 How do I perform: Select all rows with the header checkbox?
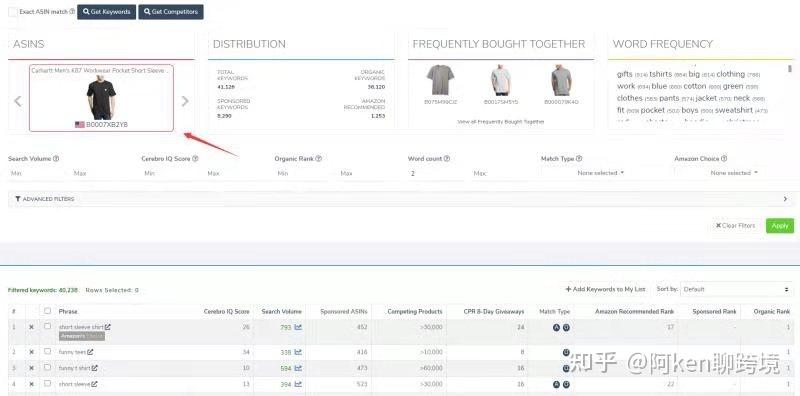(47, 311)
